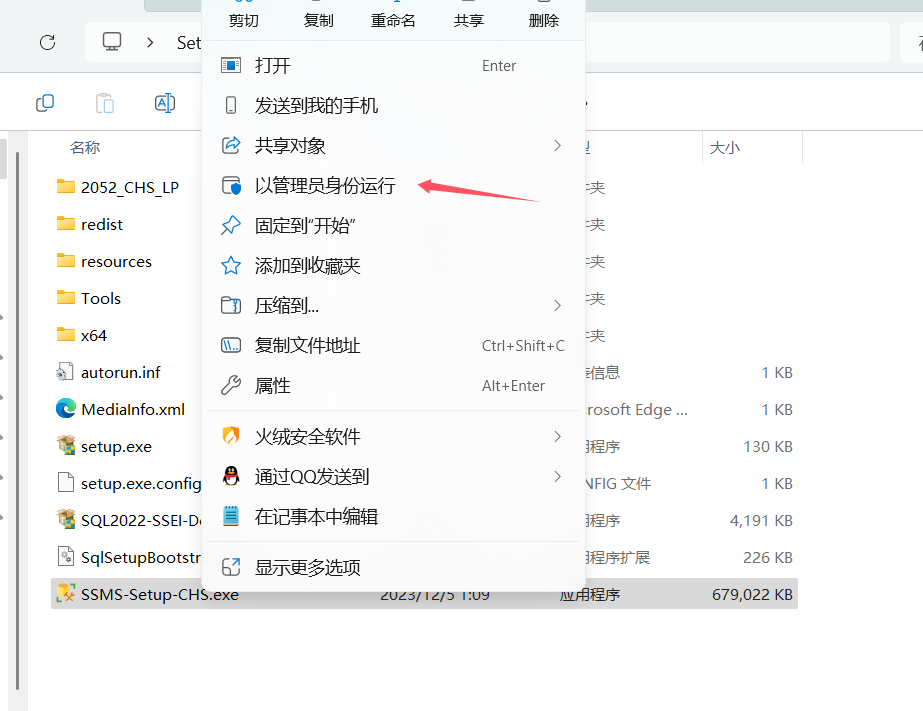Open 火绒安全软件 via its shield icon
The image size is (923, 711).
tap(229, 437)
